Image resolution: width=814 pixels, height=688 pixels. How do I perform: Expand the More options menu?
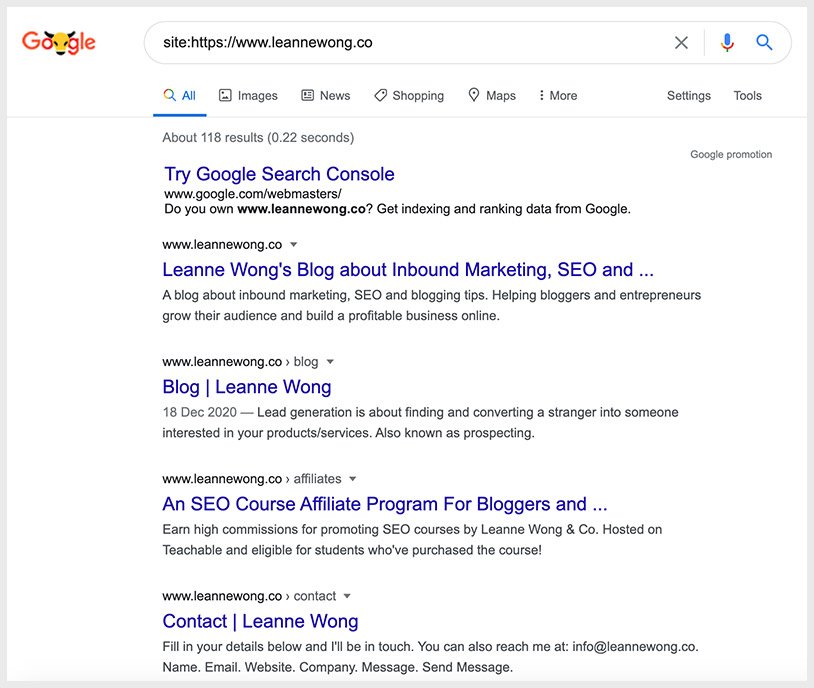coord(558,96)
